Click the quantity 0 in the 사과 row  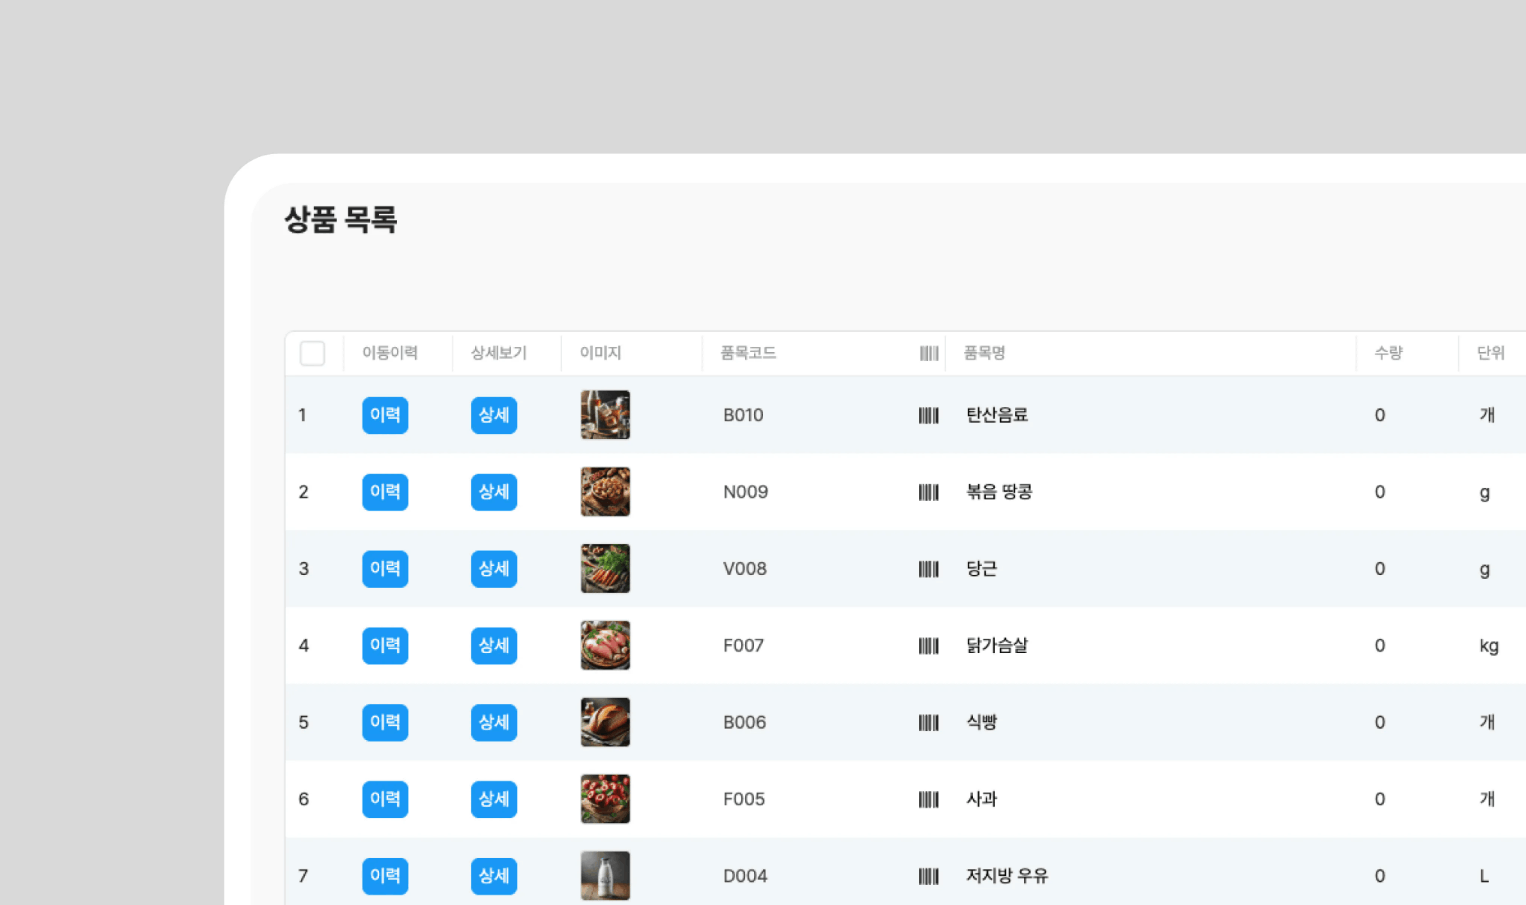[x=1380, y=799]
